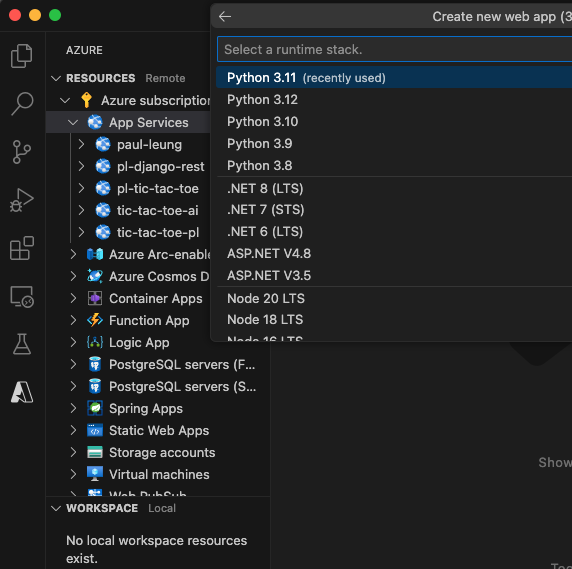The width and height of the screenshot is (572, 569).
Task: Click the pl-tic-tac-toe app icon
Action: [103, 188]
